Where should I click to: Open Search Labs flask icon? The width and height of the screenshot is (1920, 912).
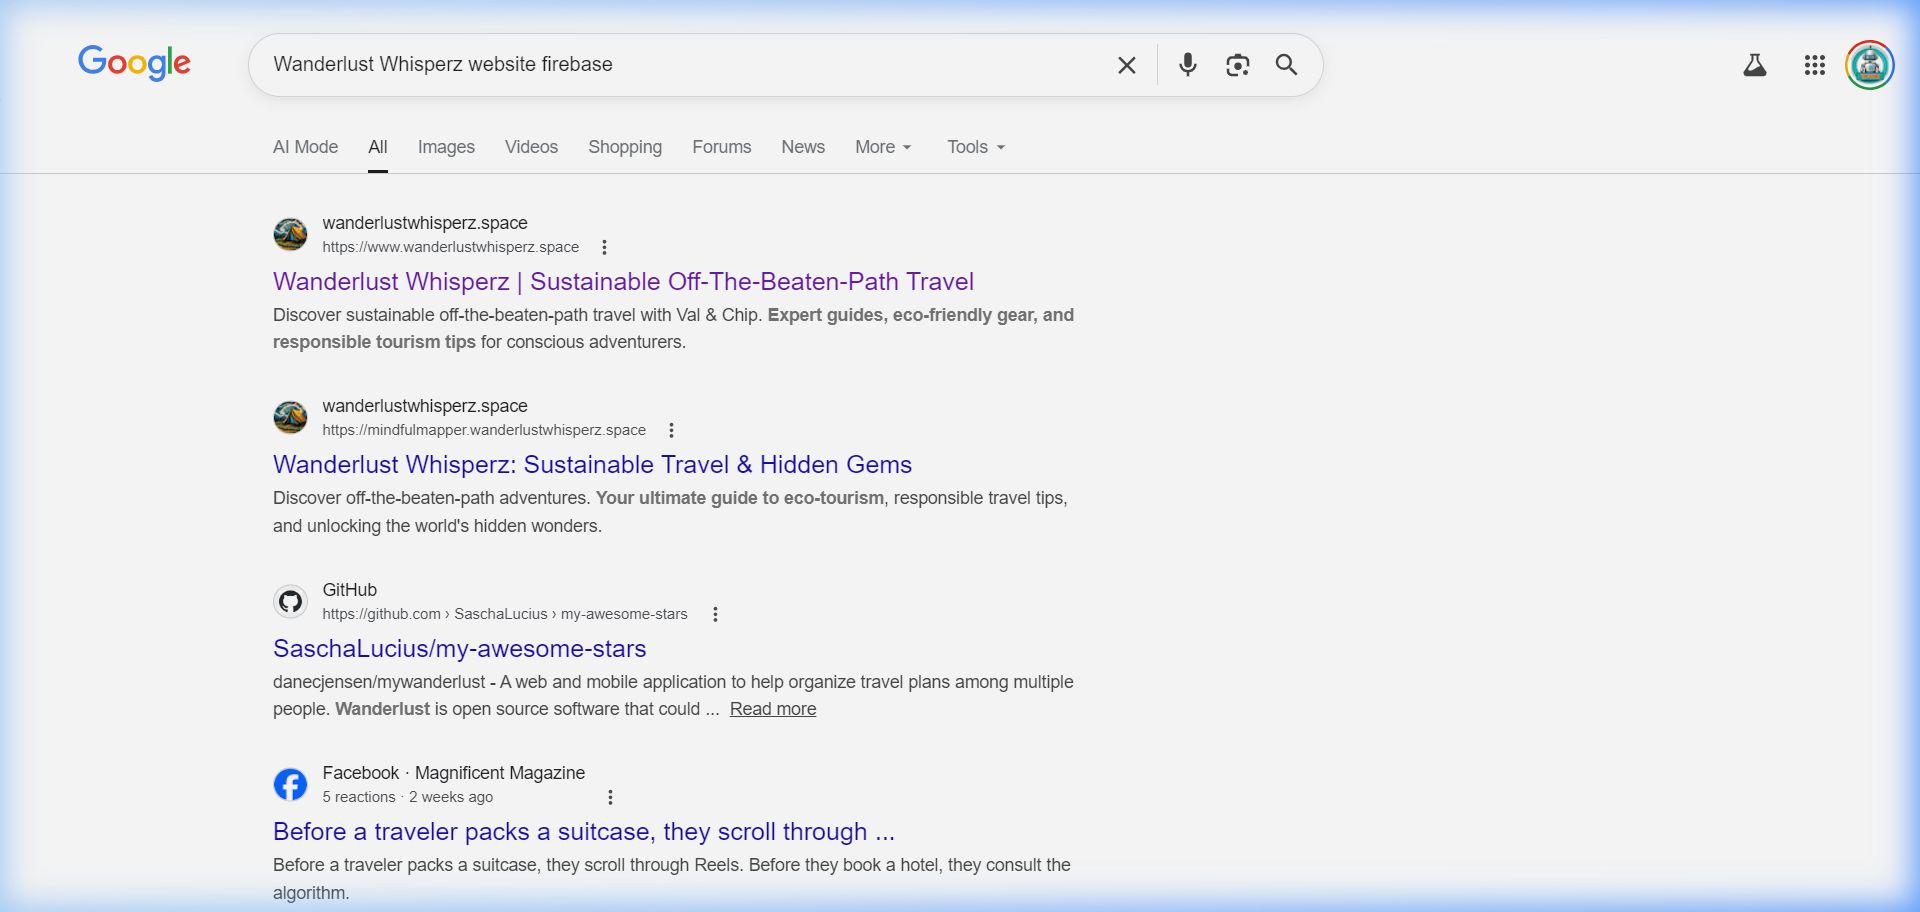point(1754,65)
